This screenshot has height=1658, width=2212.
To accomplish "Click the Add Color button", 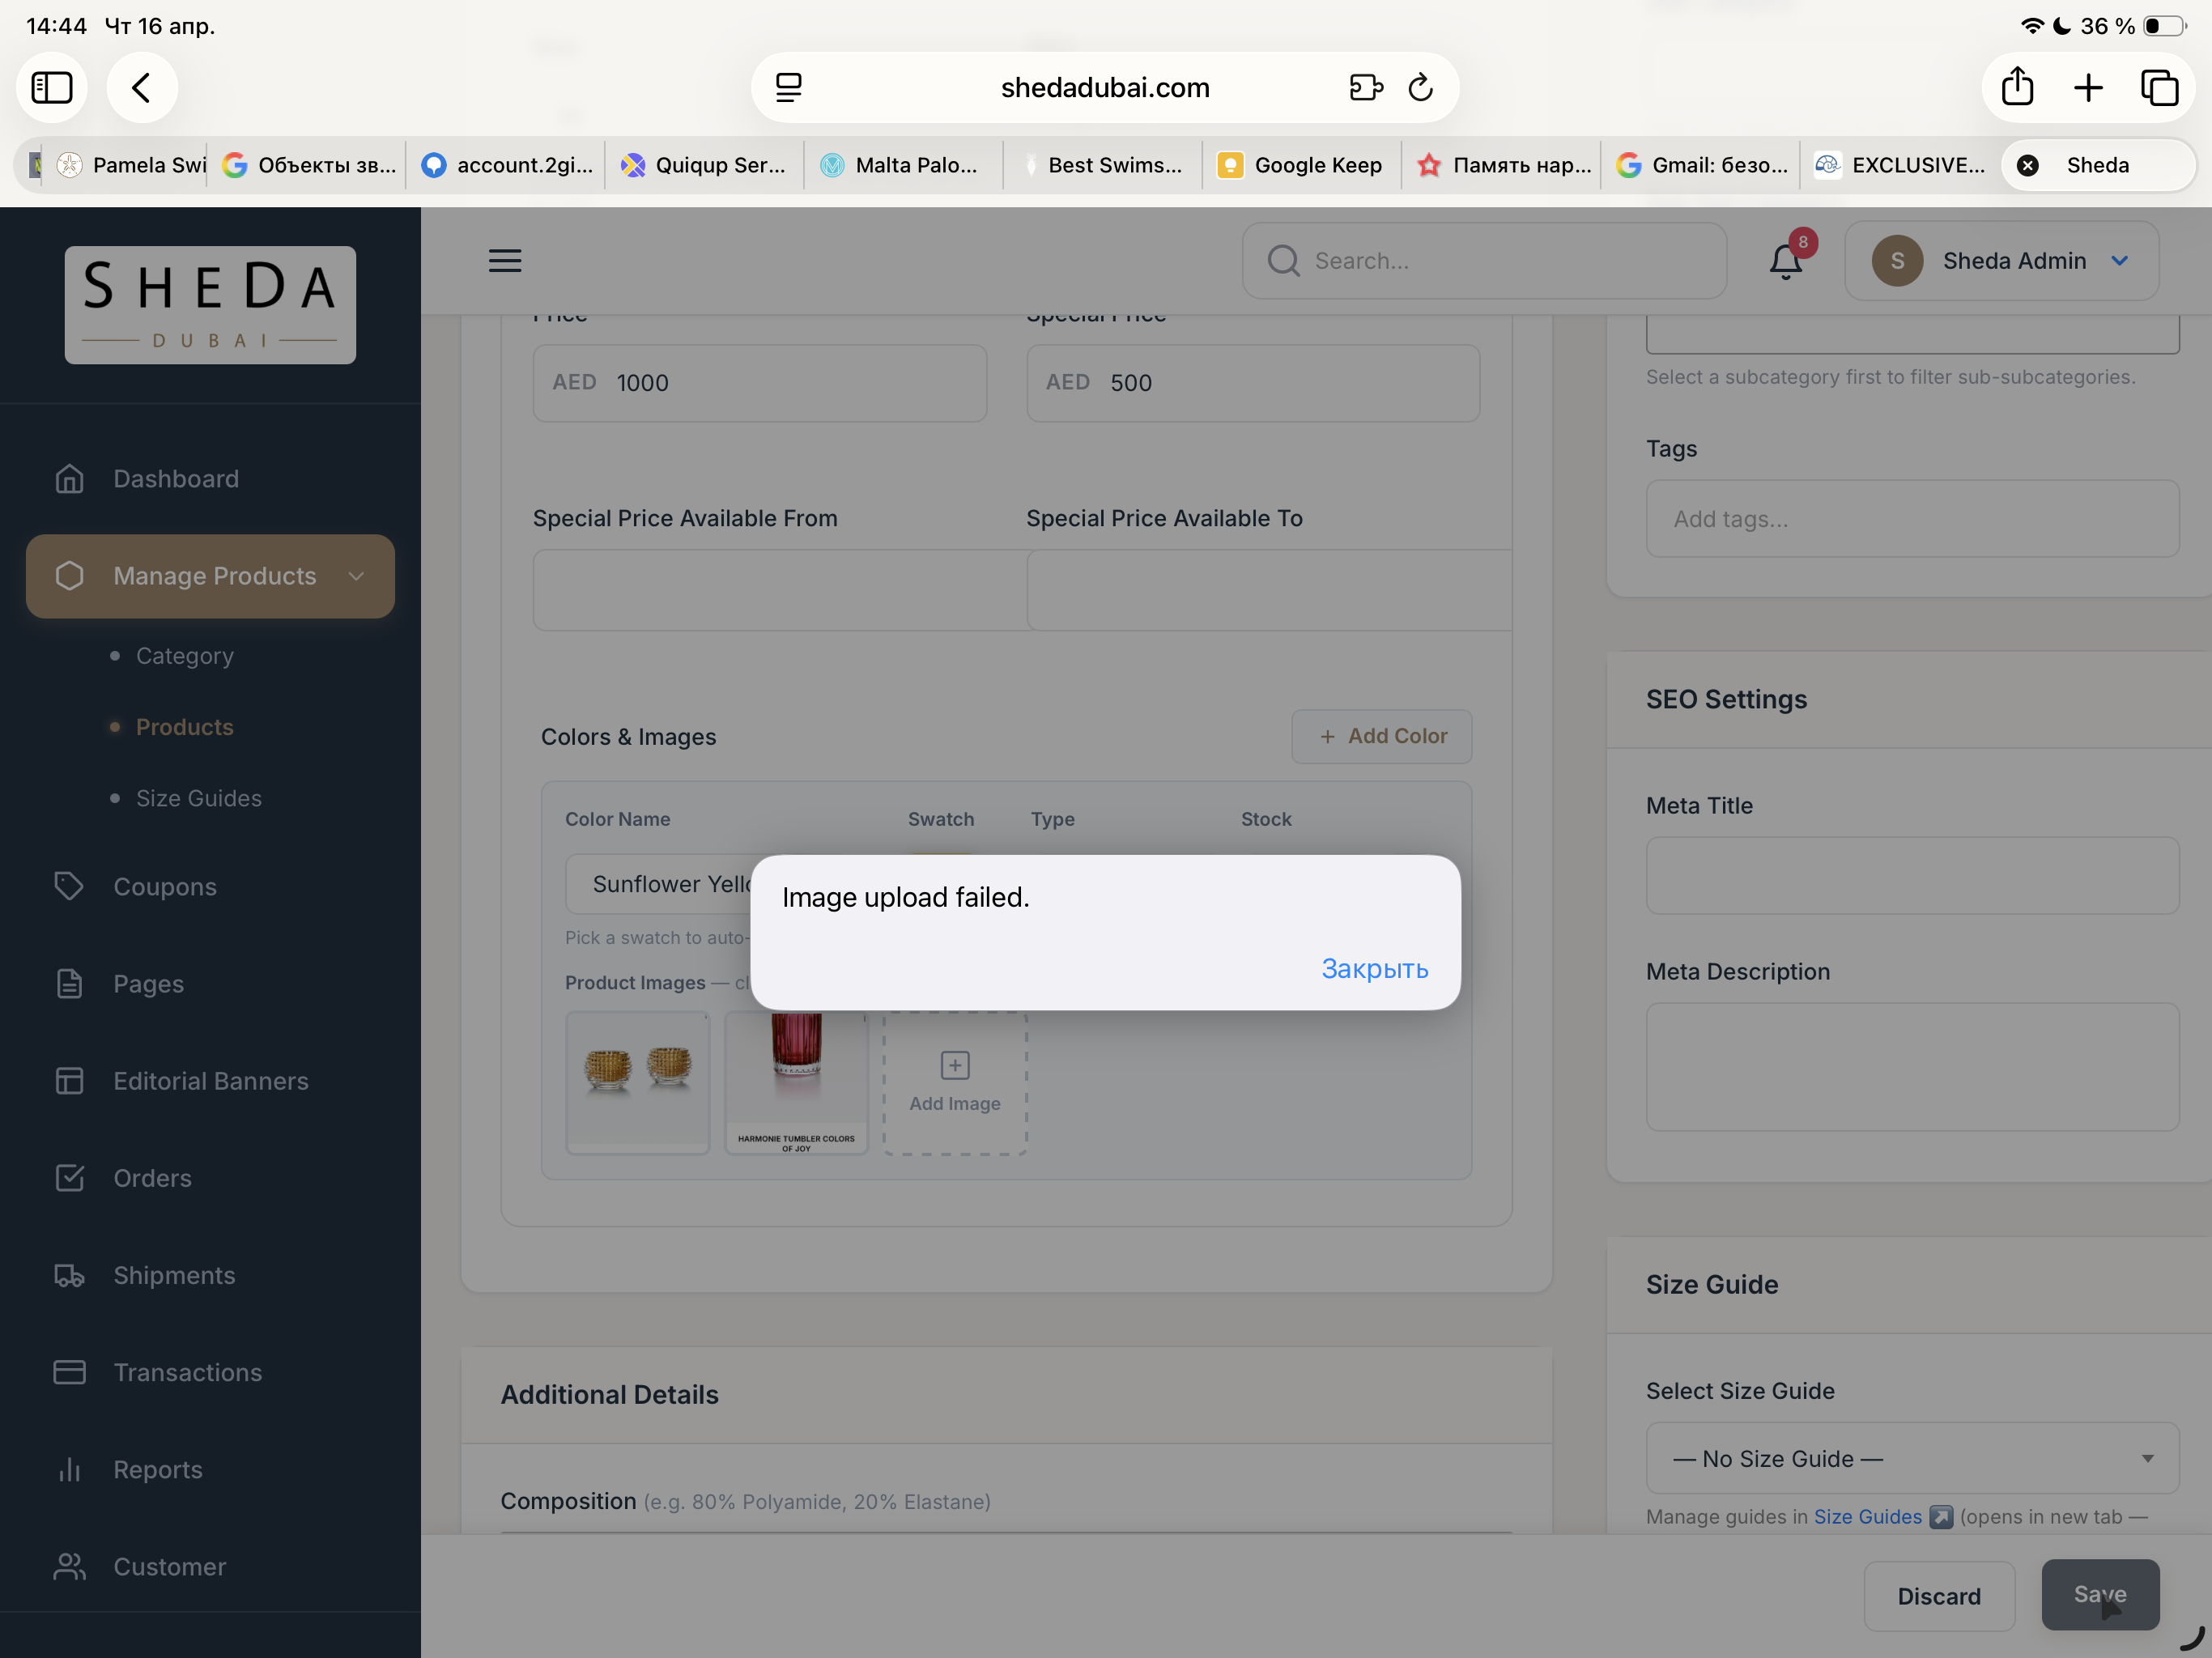I will pyautogui.click(x=1381, y=736).
